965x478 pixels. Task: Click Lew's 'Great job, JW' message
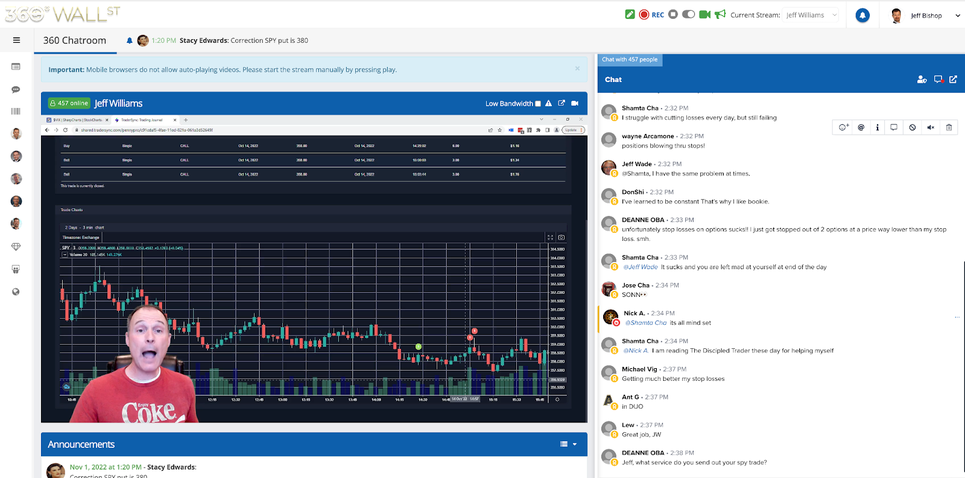pyautogui.click(x=641, y=434)
